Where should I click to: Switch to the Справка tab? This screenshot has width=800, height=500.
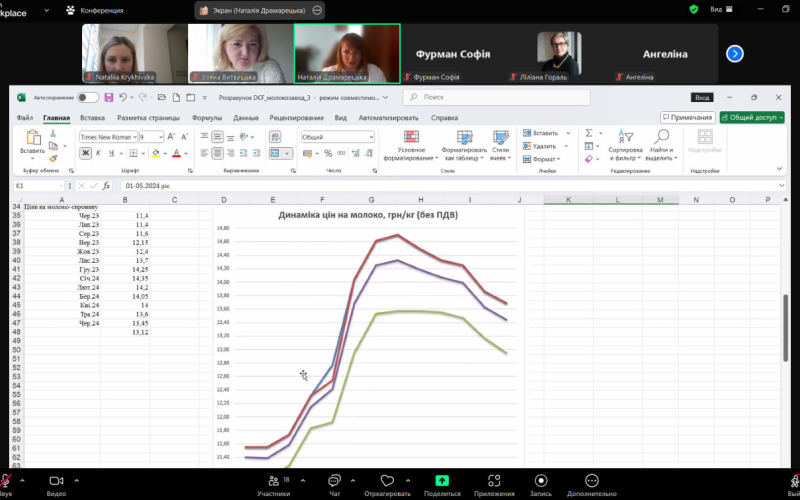click(x=444, y=117)
